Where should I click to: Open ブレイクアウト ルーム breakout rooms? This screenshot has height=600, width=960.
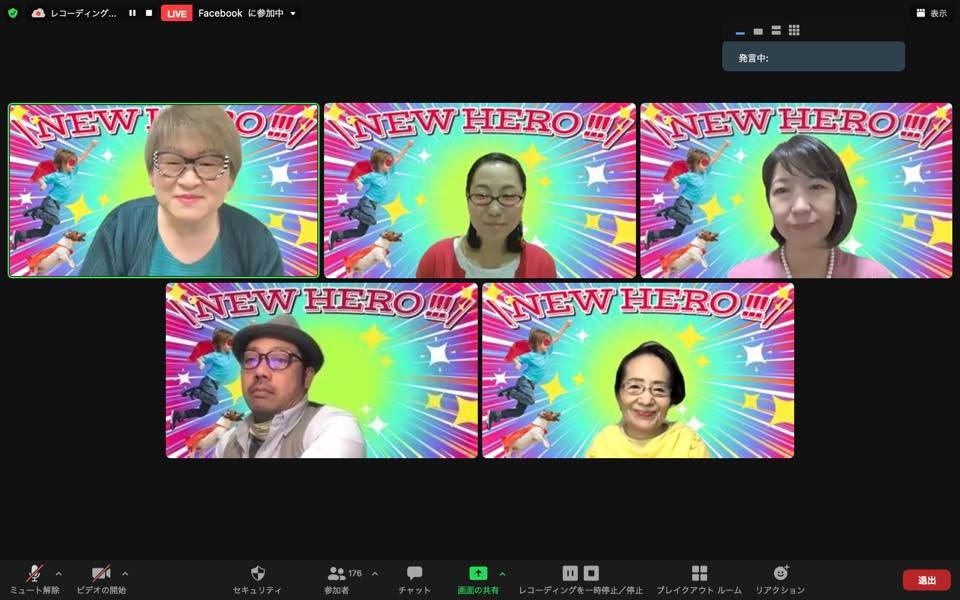pos(699,580)
